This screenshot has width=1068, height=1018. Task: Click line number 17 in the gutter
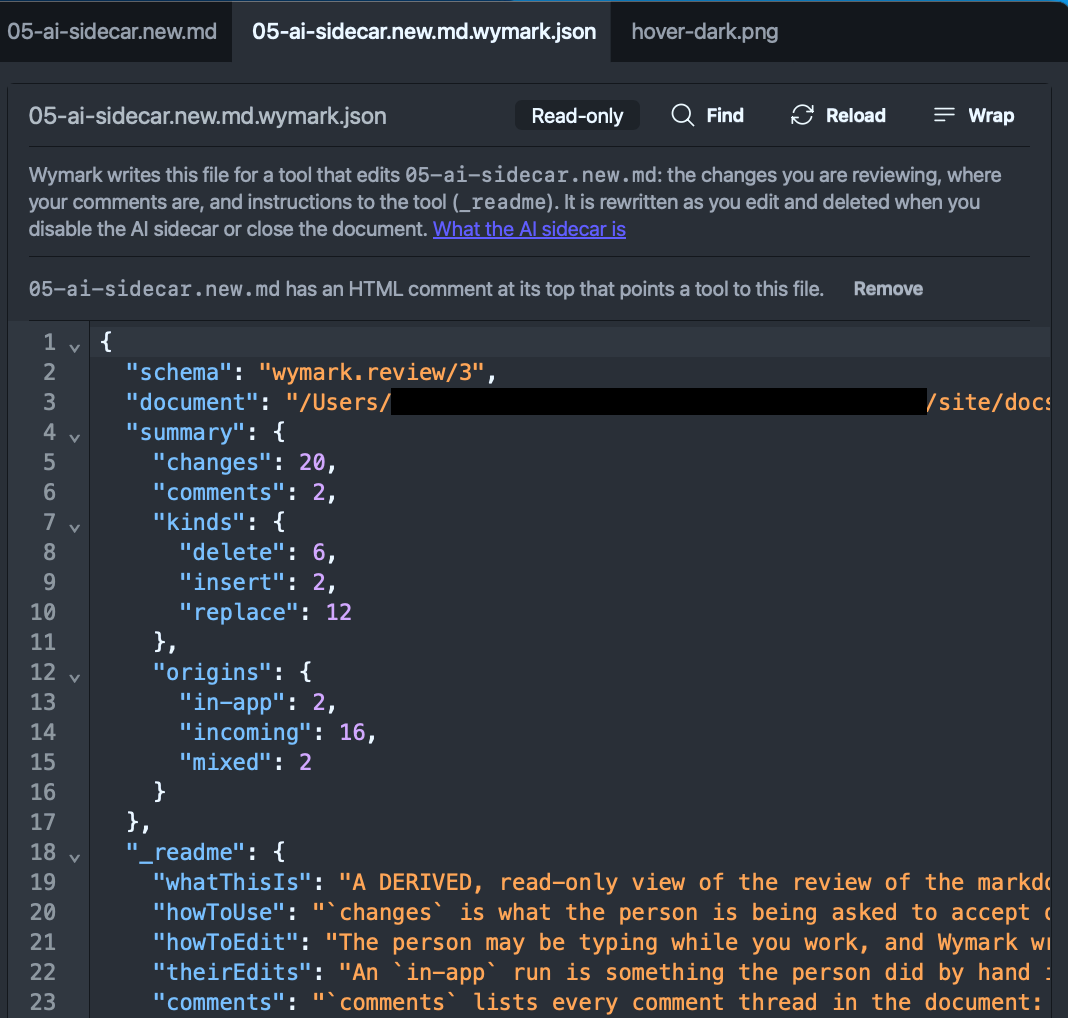click(42, 822)
